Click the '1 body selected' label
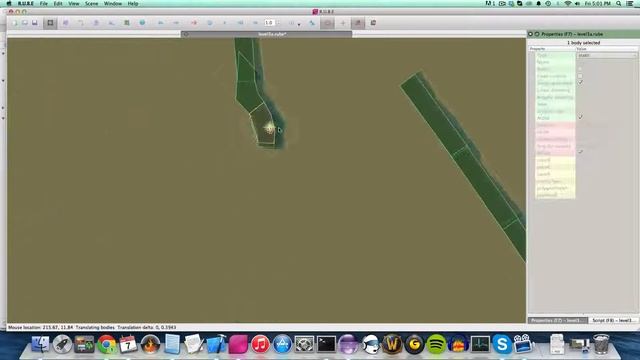Viewport: 640px width, 360px height. pyautogui.click(x=583, y=42)
